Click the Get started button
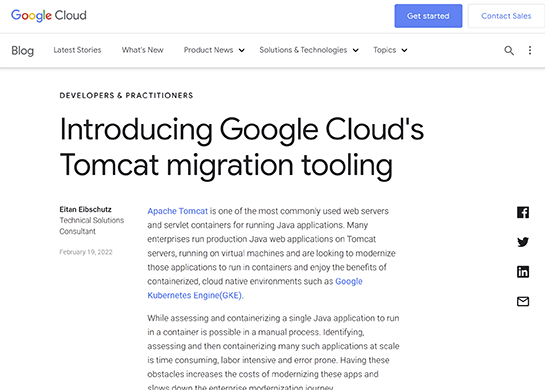The width and height of the screenshot is (545, 390). tap(428, 16)
